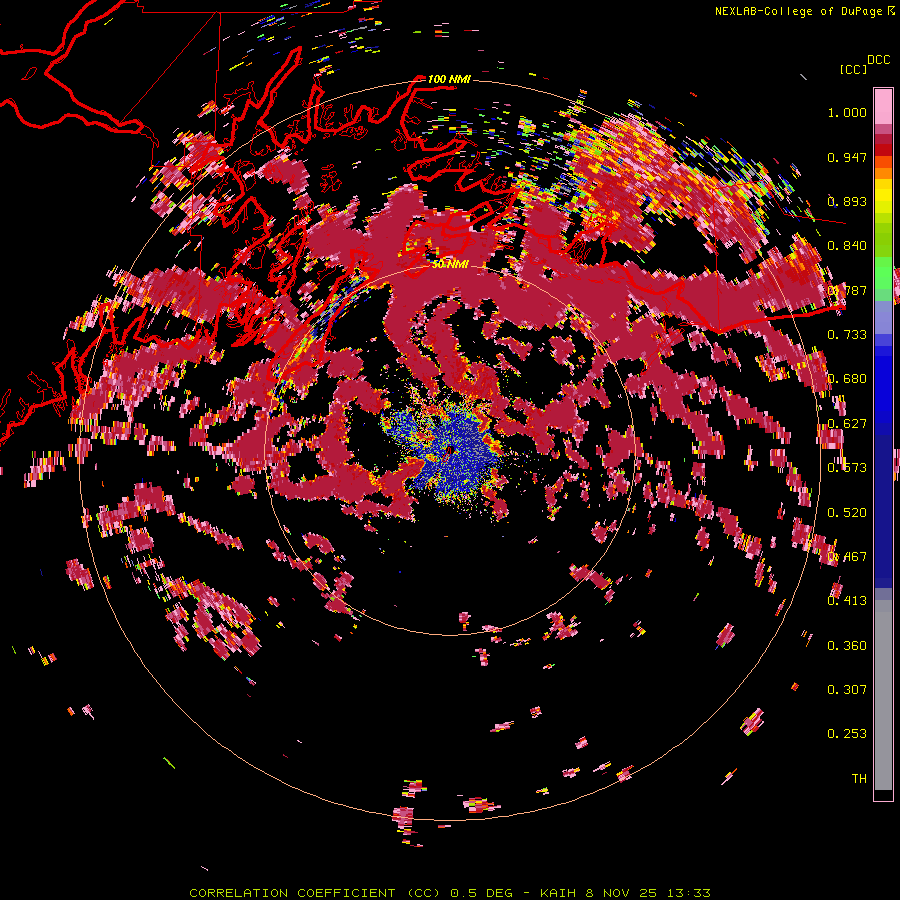Select the 0.307 scale value
This screenshot has width=900, height=900.
coord(847,690)
